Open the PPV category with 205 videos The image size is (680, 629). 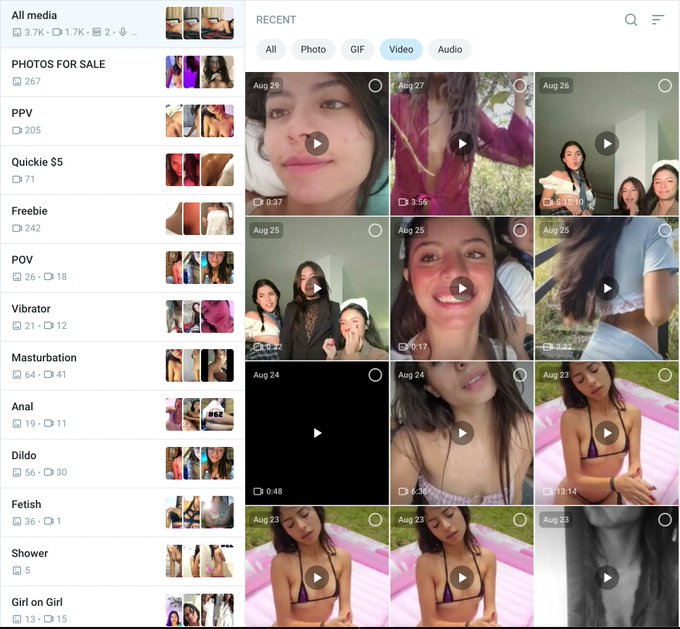[x=122, y=121]
